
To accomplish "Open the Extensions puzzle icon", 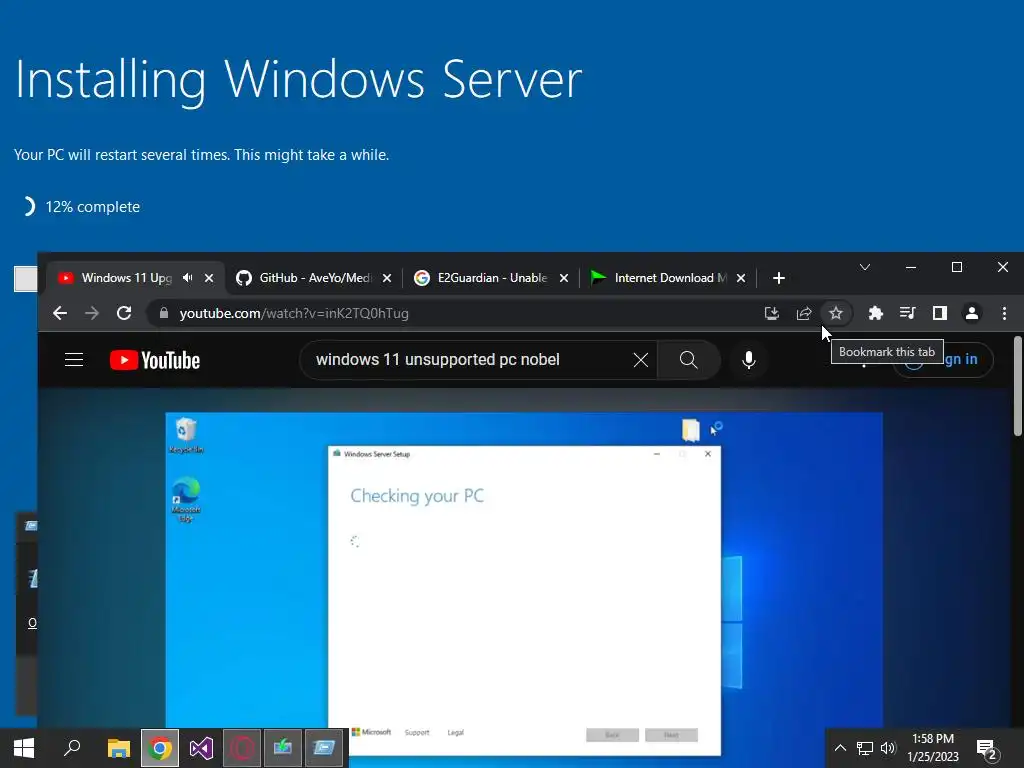I will (x=876, y=313).
